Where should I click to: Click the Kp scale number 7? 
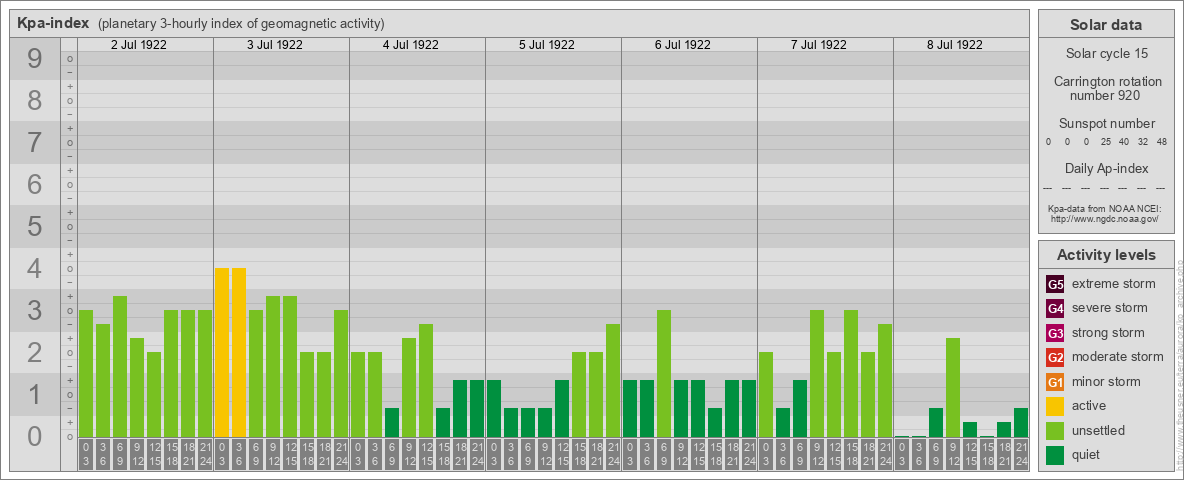[35, 142]
